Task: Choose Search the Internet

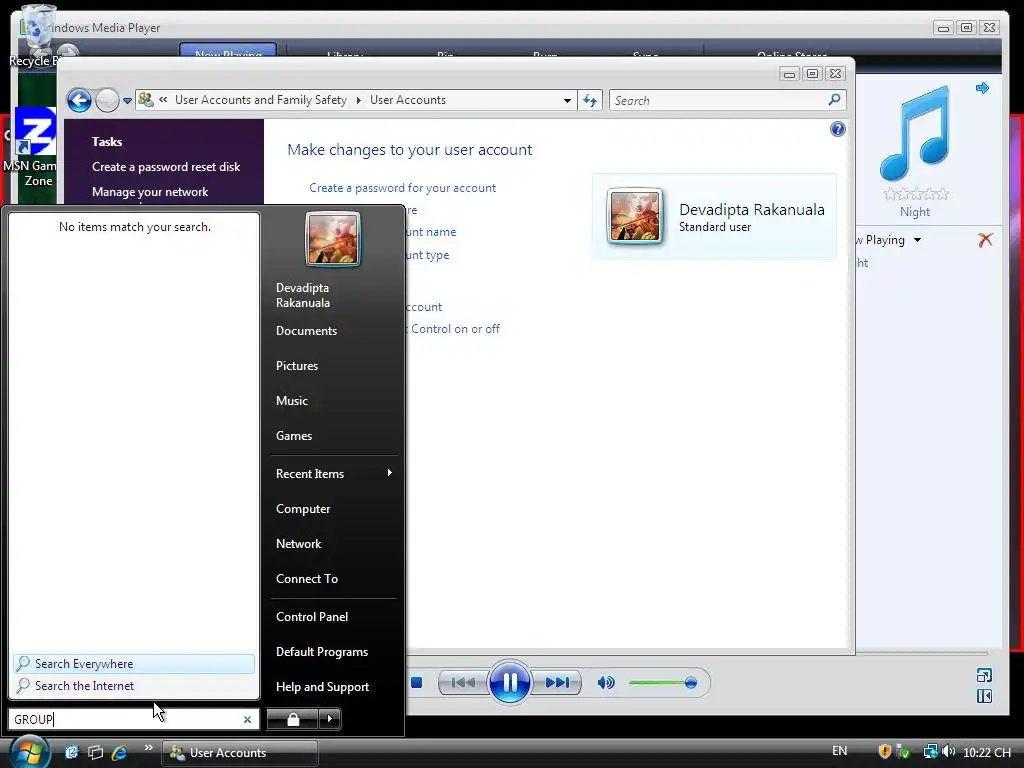Action: click(134, 686)
